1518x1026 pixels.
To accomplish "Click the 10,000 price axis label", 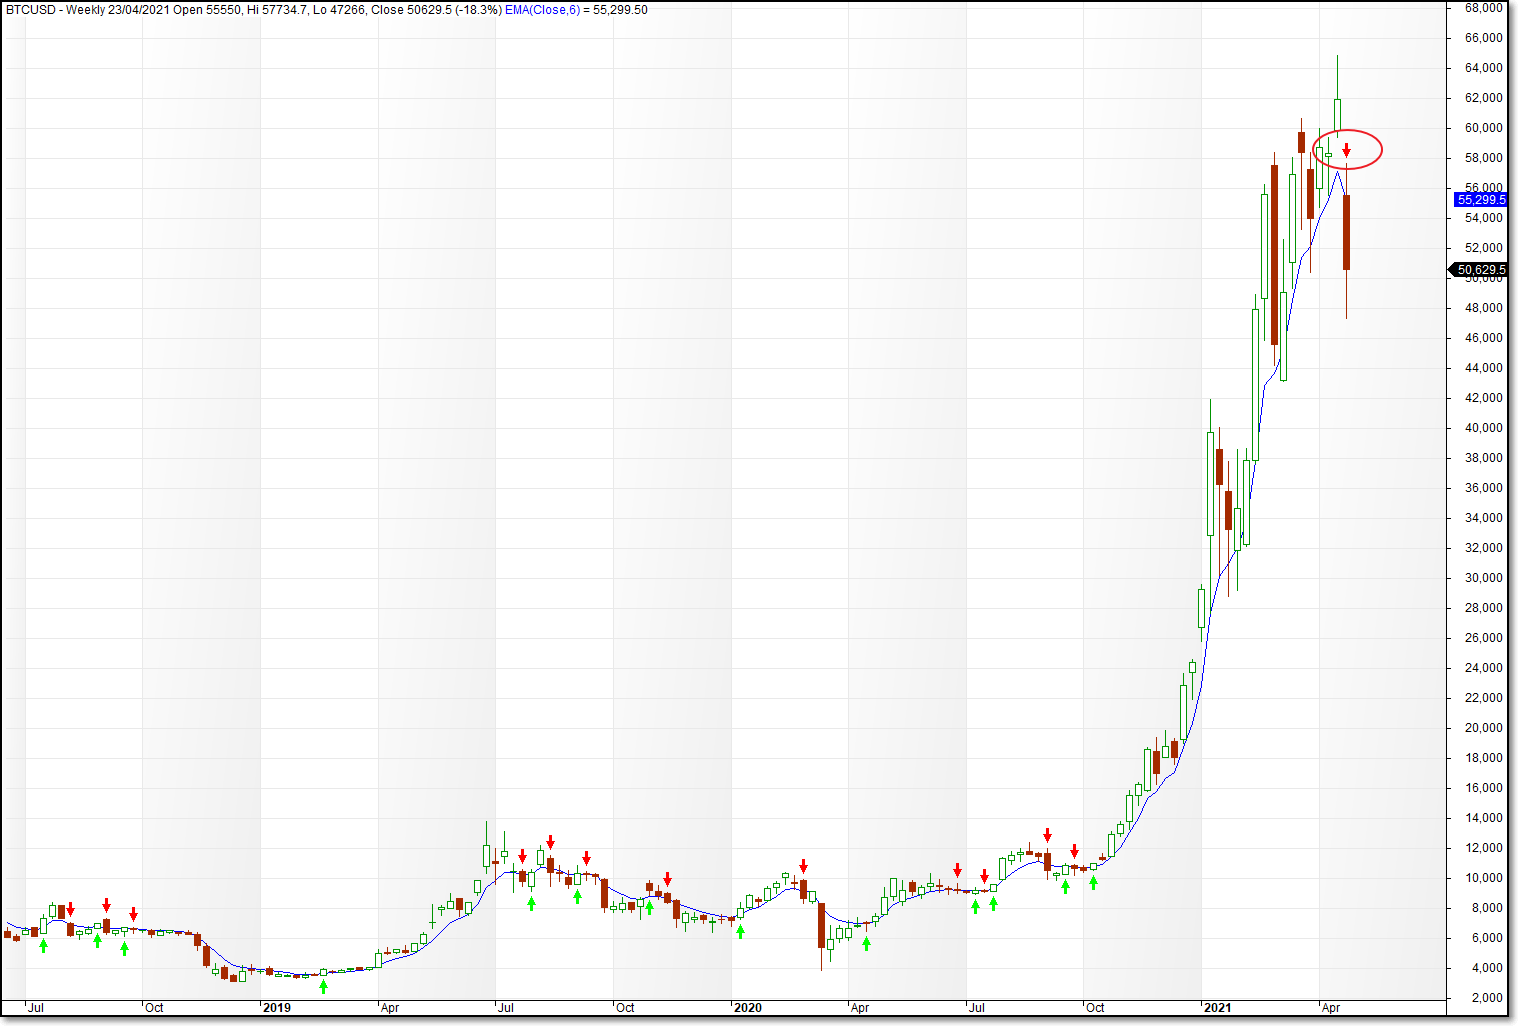I will [1484, 878].
